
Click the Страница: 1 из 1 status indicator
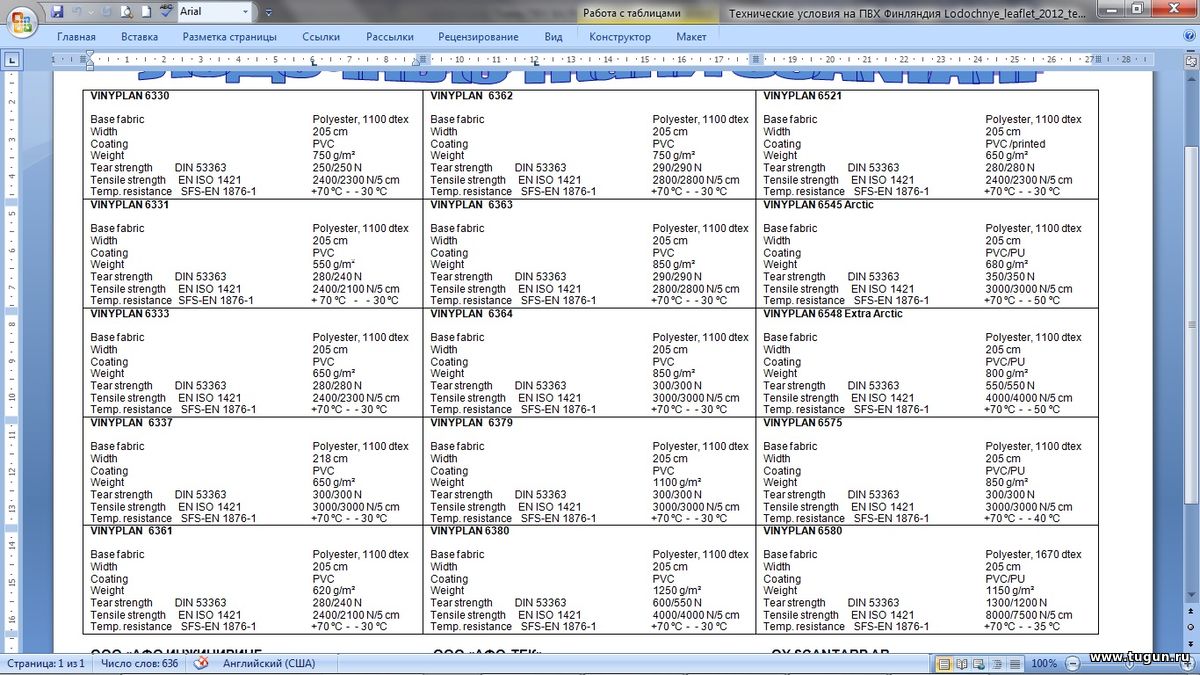point(46,663)
